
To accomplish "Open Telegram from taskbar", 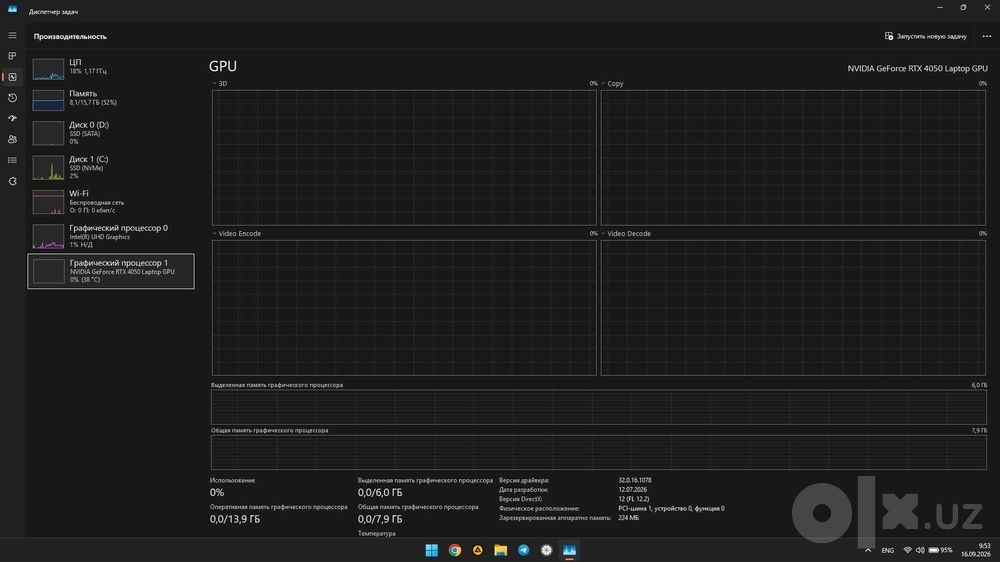I will click(524, 550).
